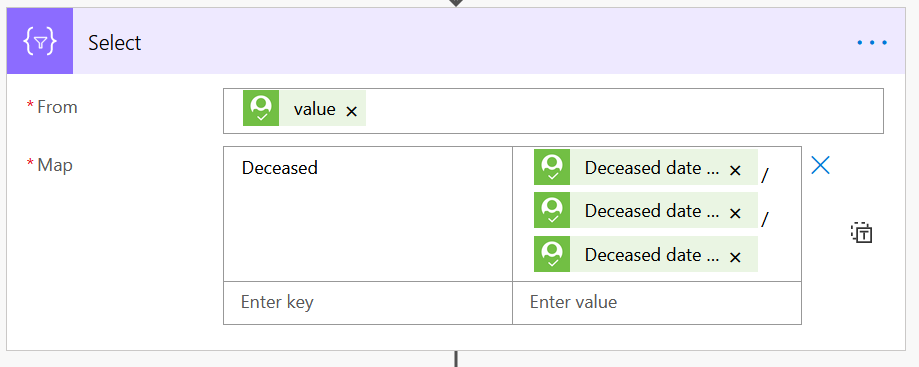The height and width of the screenshot is (367, 919).
Task: Remove the second Deceased date token
Action: coord(735,213)
